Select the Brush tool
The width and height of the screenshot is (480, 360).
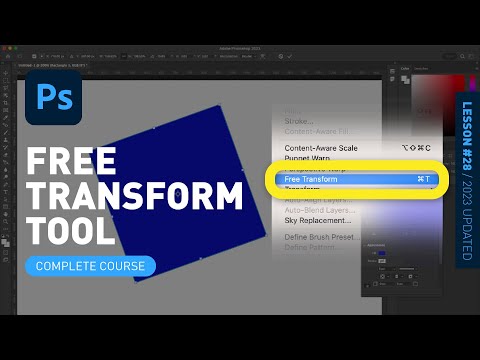(x=6, y=132)
